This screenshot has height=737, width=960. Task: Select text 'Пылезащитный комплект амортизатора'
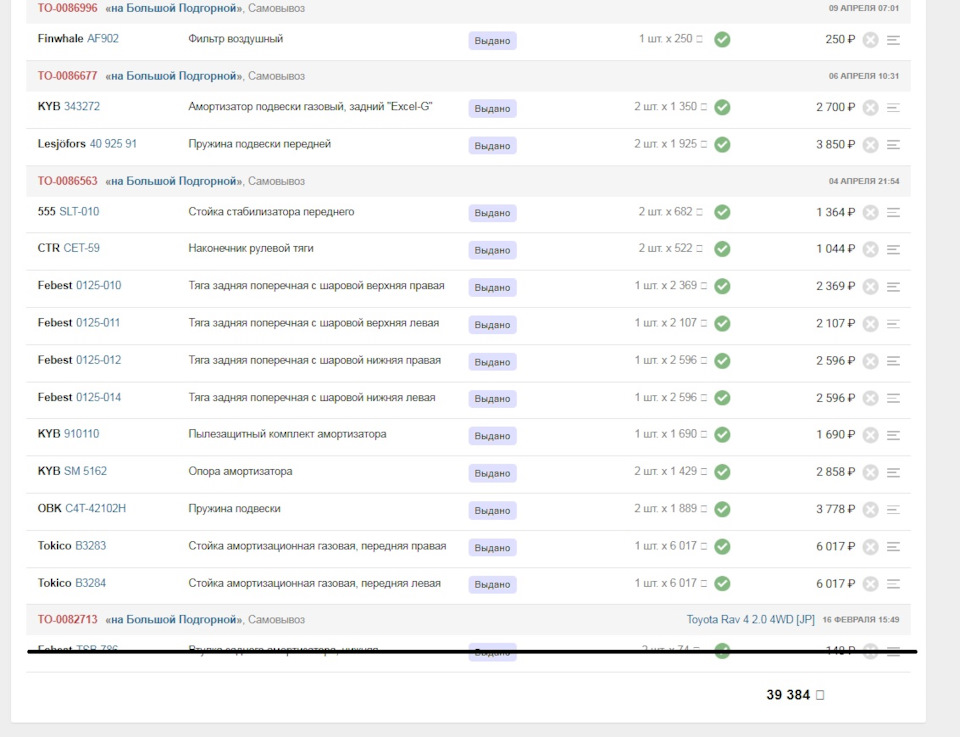tap(287, 434)
